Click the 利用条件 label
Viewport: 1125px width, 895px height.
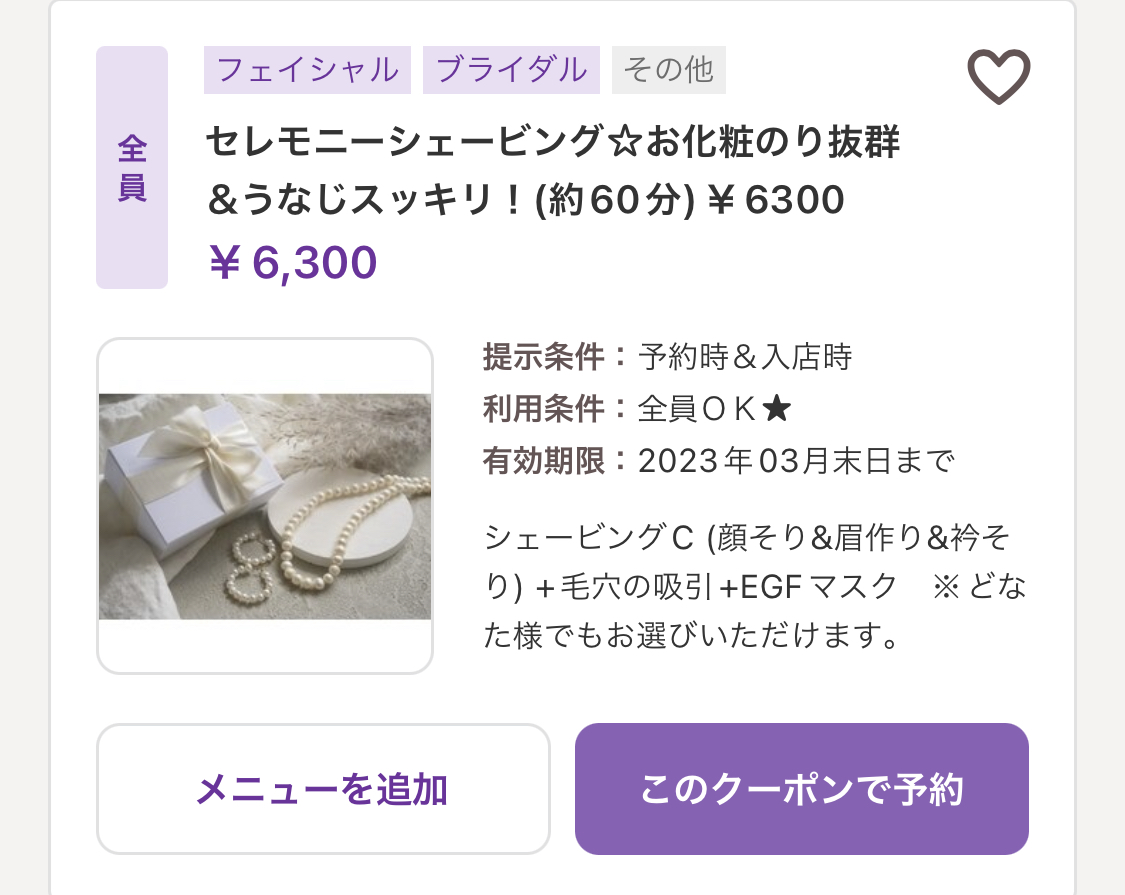click(544, 409)
